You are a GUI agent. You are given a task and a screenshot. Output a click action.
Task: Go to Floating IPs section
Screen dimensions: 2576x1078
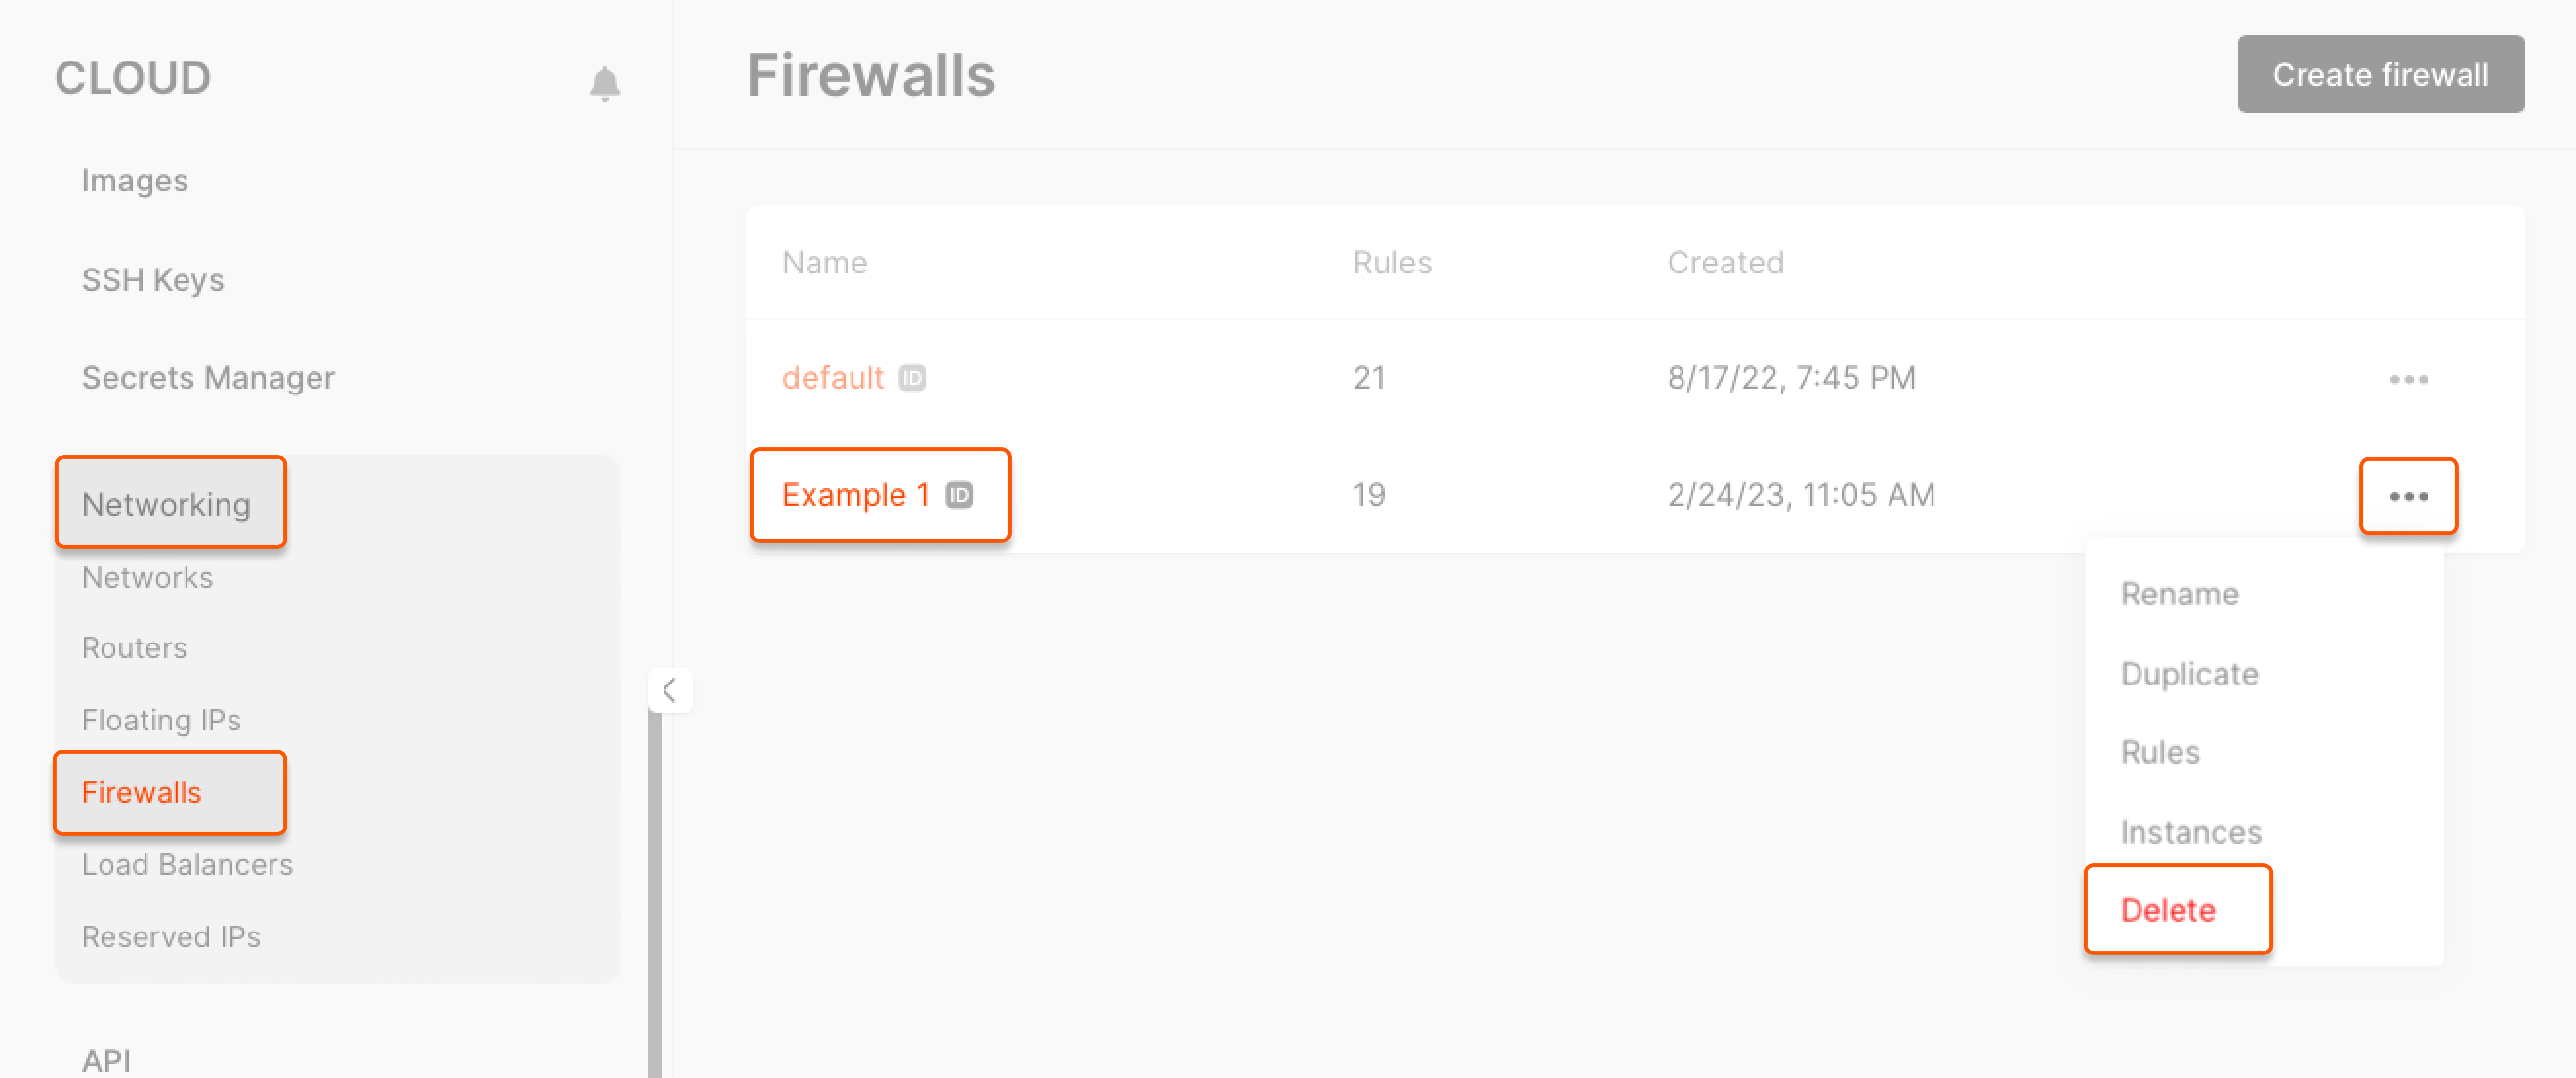click(161, 719)
